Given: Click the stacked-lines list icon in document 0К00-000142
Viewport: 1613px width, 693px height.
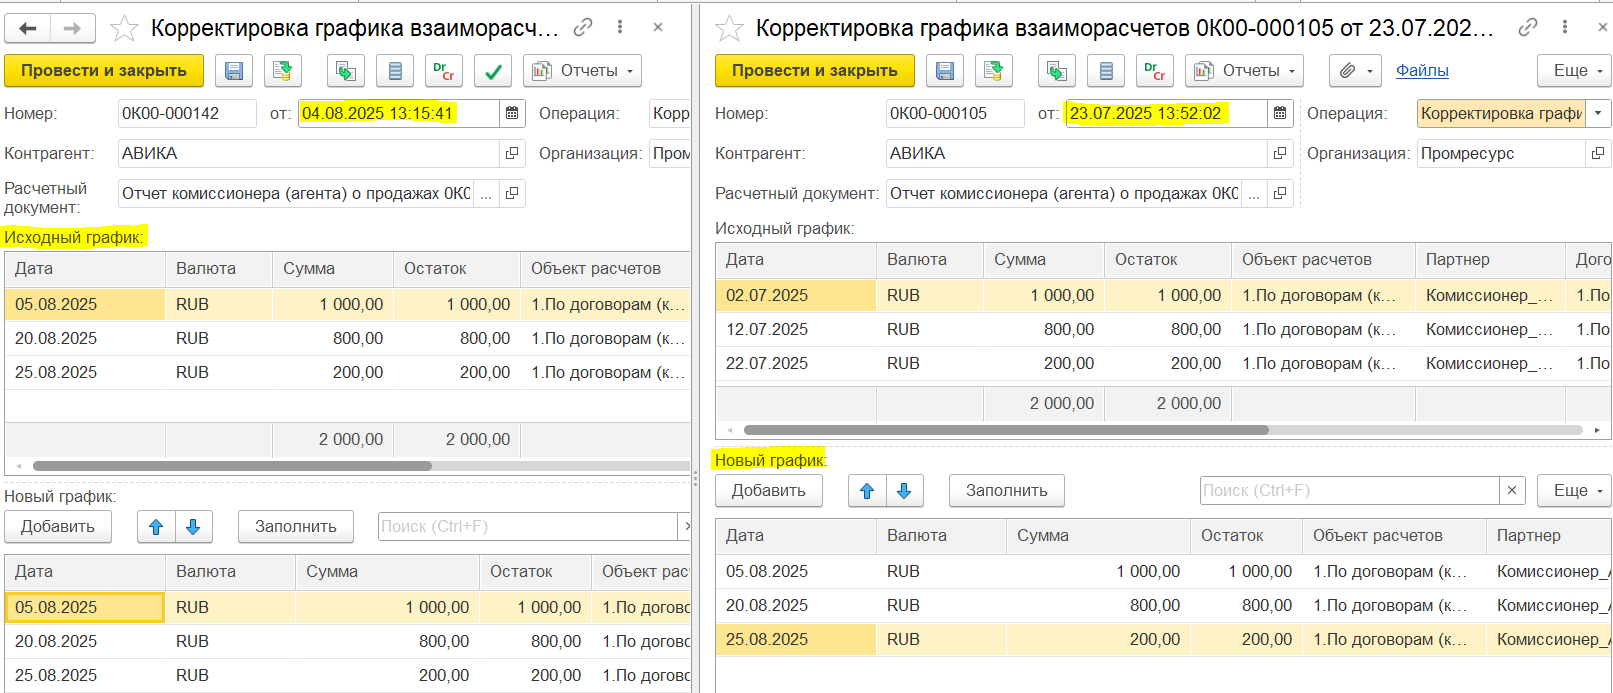Looking at the screenshot, I should tap(395, 71).
